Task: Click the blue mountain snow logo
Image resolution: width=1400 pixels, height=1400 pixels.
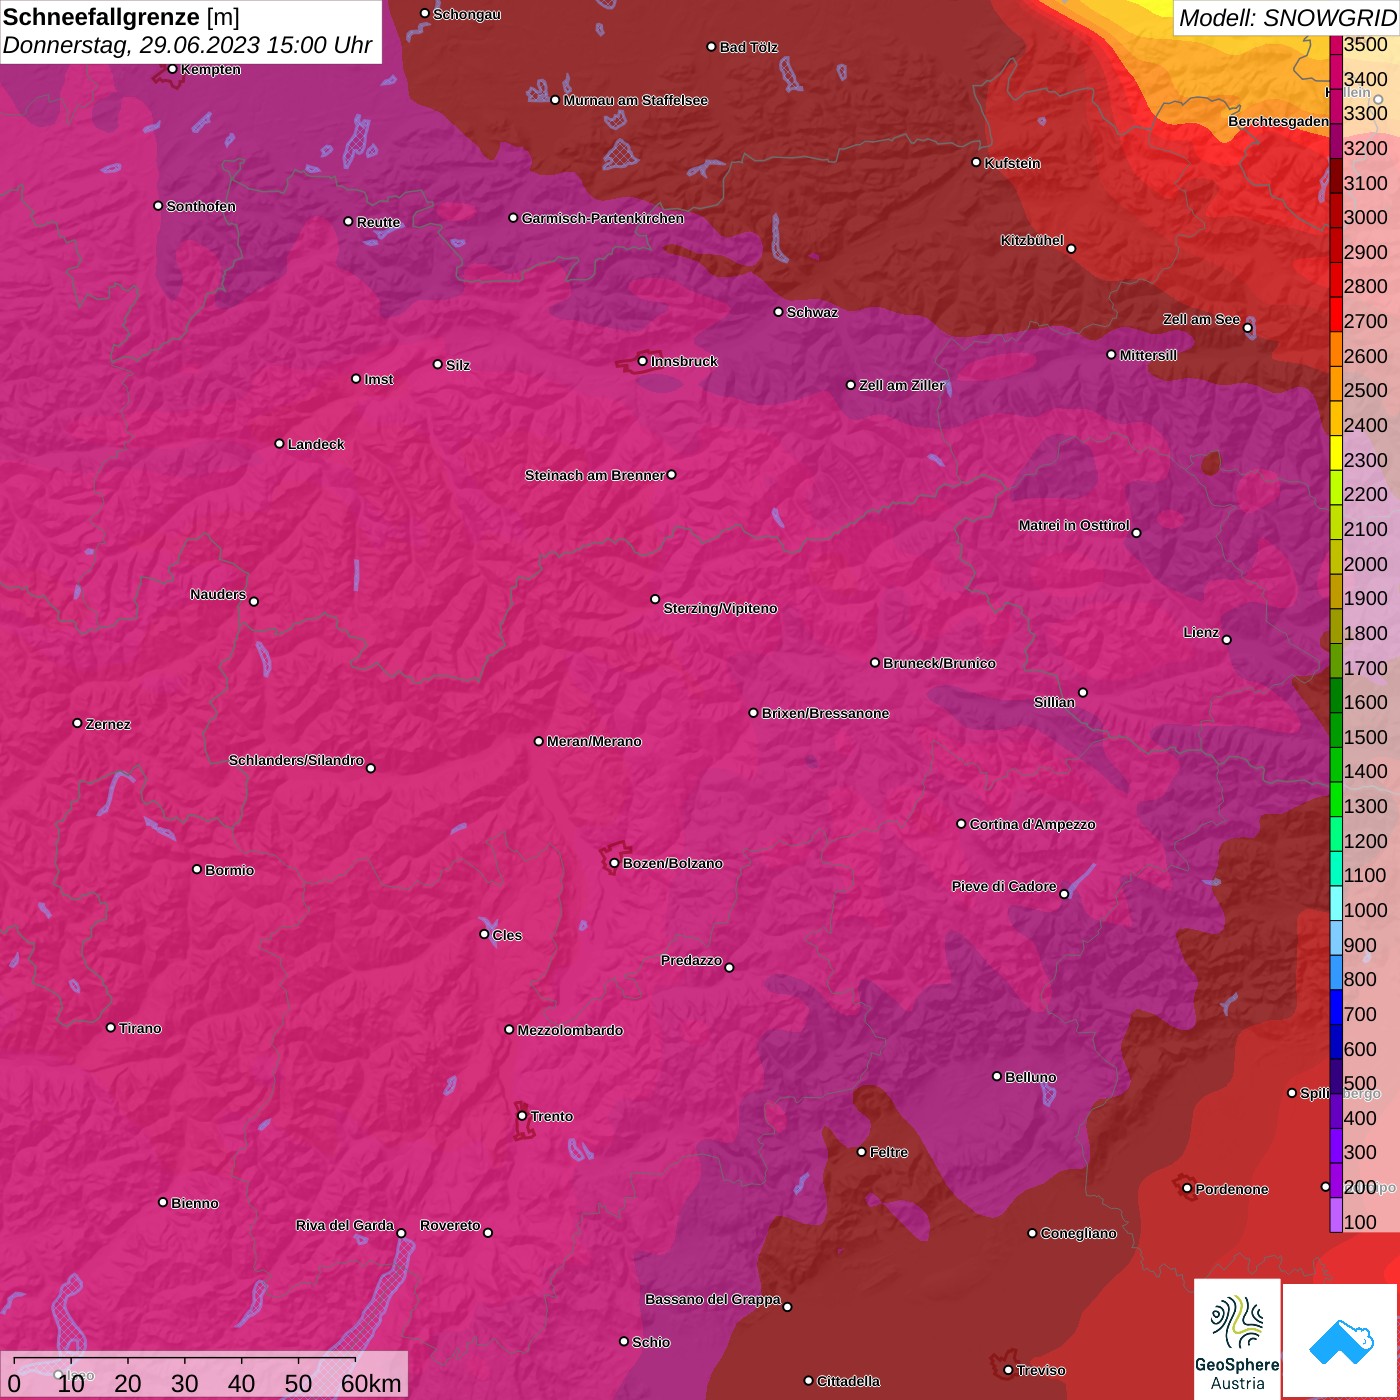Action: (1341, 1341)
